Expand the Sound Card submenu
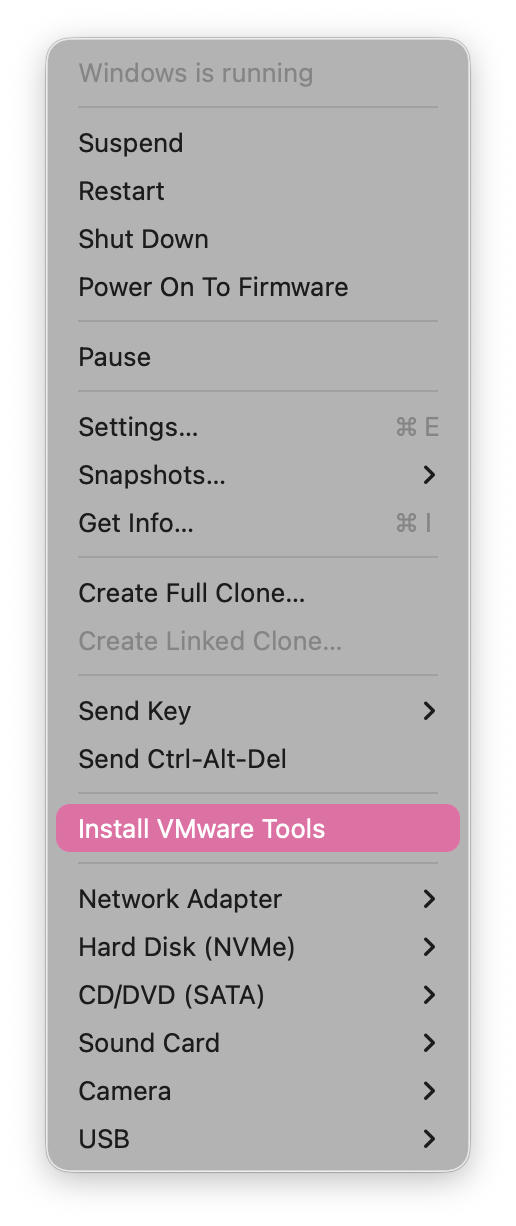Image resolution: width=516 pixels, height=1226 pixels. pyautogui.click(x=258, y=1043)
